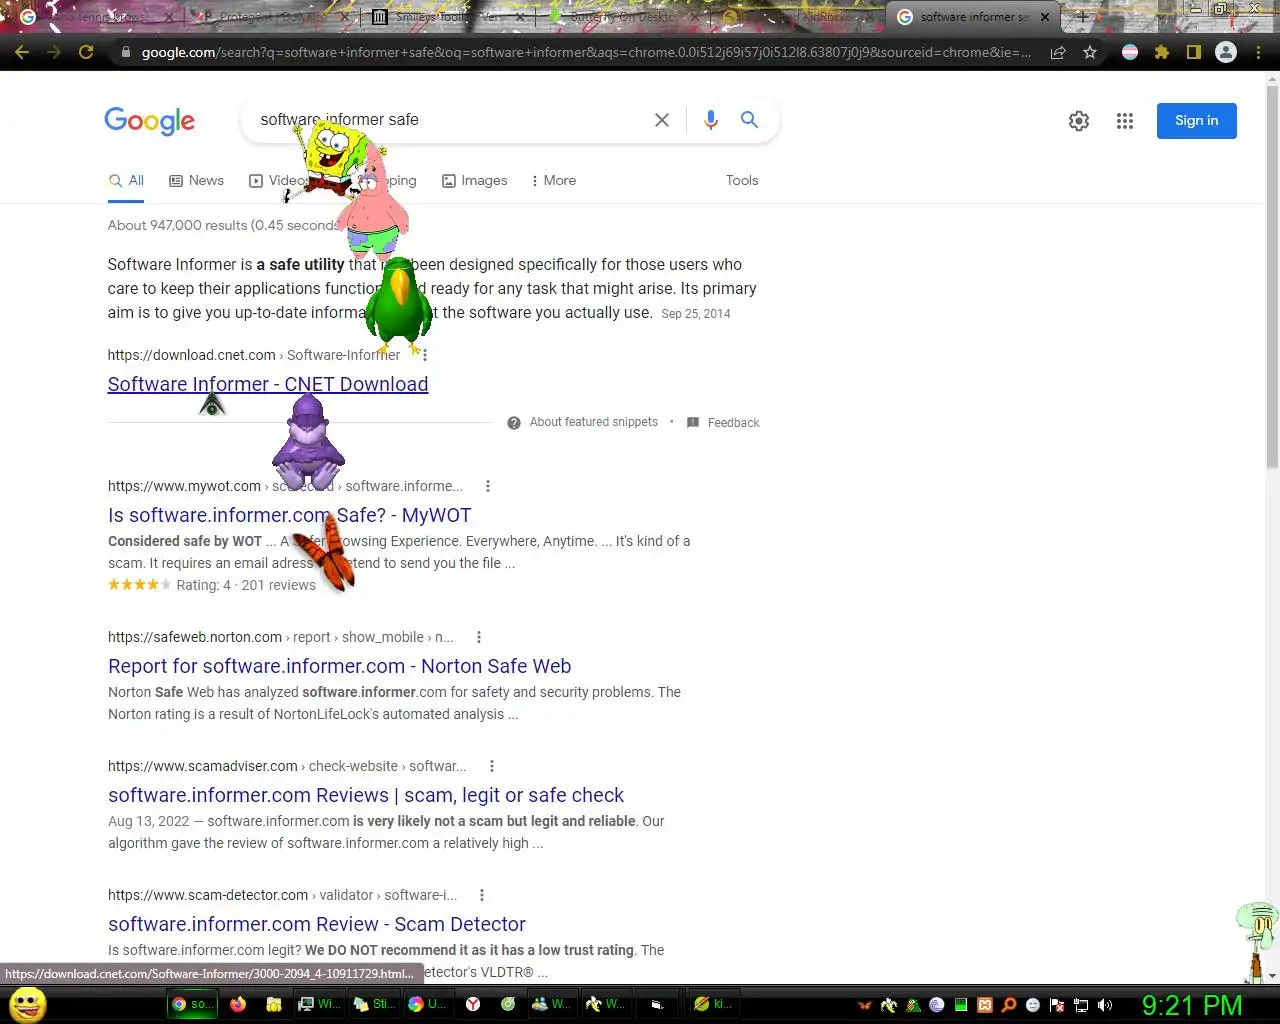Start voice search with the microphone icon
The image size is (1280, 1024).
point(710,120)
